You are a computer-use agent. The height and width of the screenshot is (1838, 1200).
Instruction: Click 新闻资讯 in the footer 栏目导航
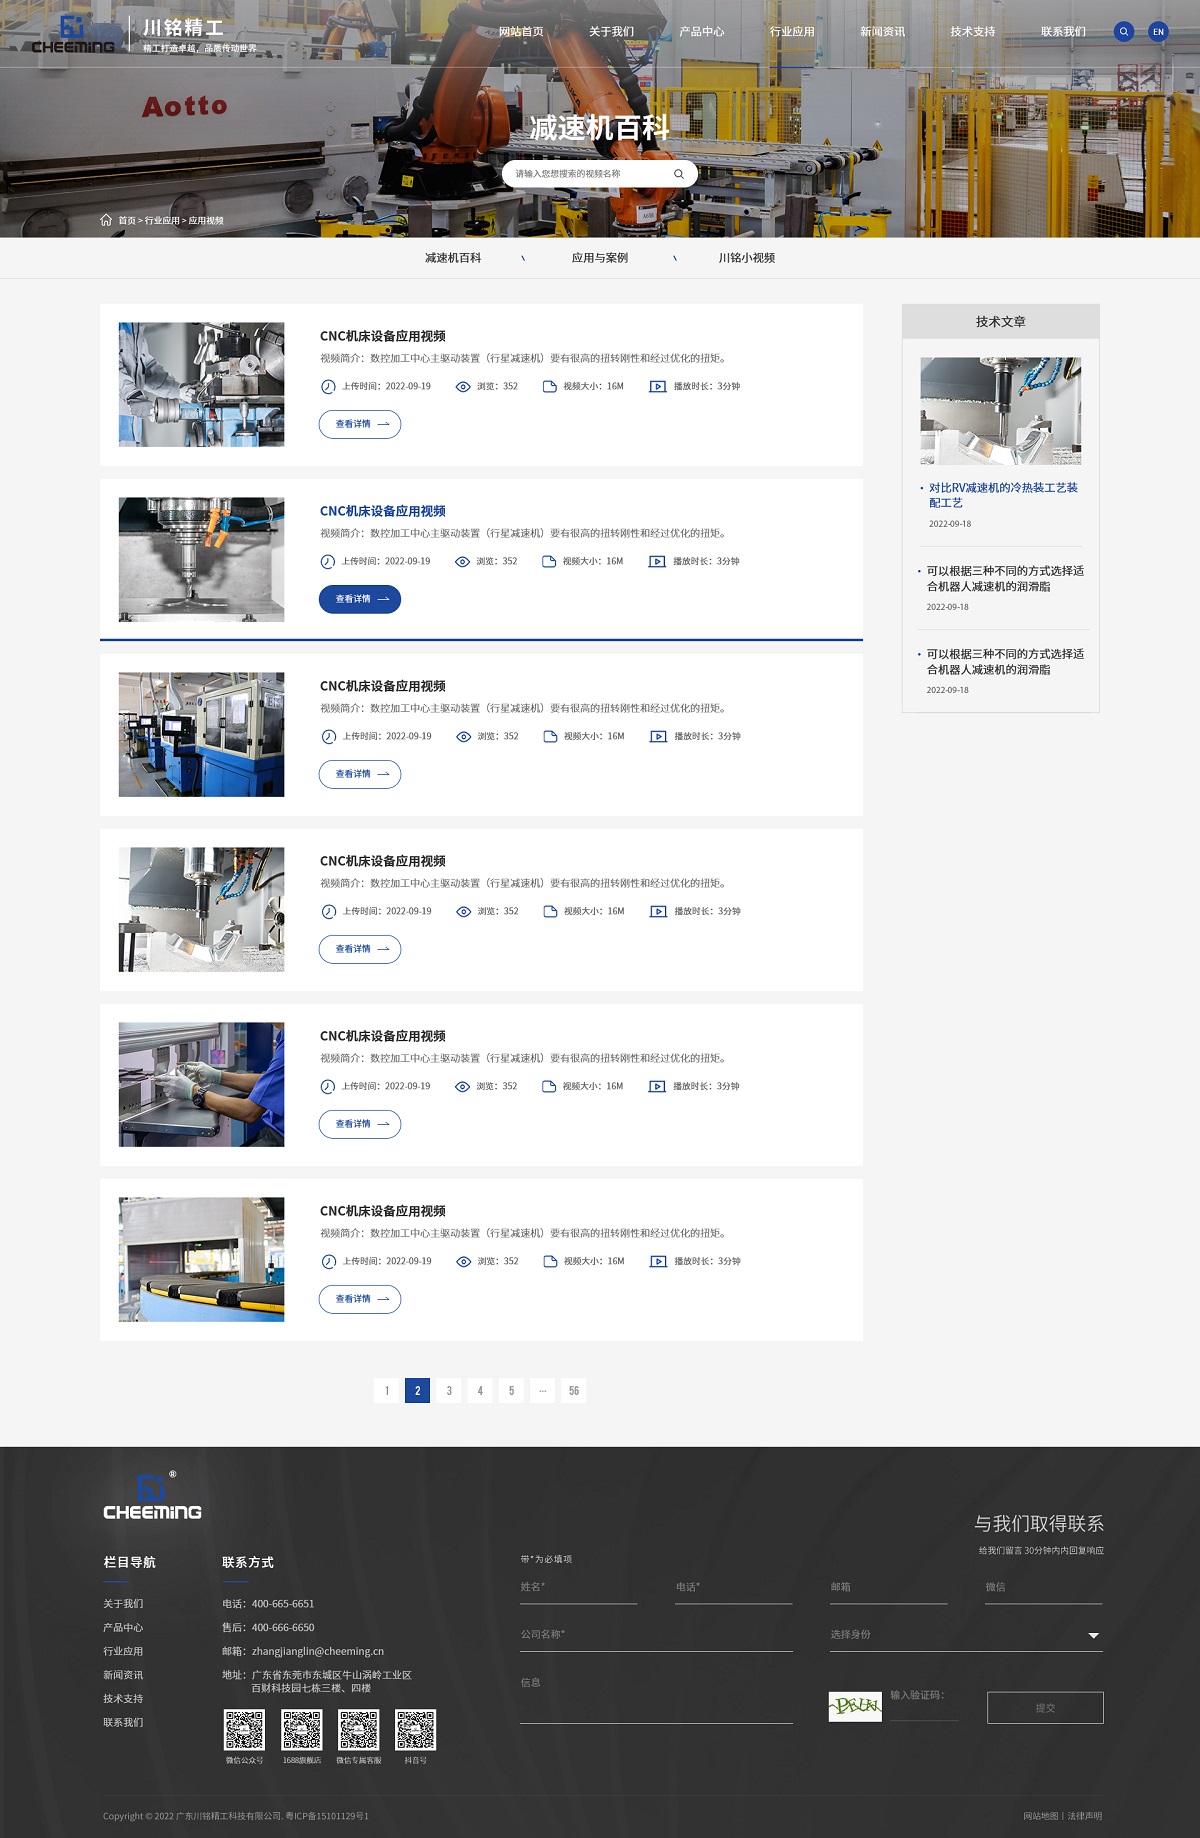(x=123, y=1675)
